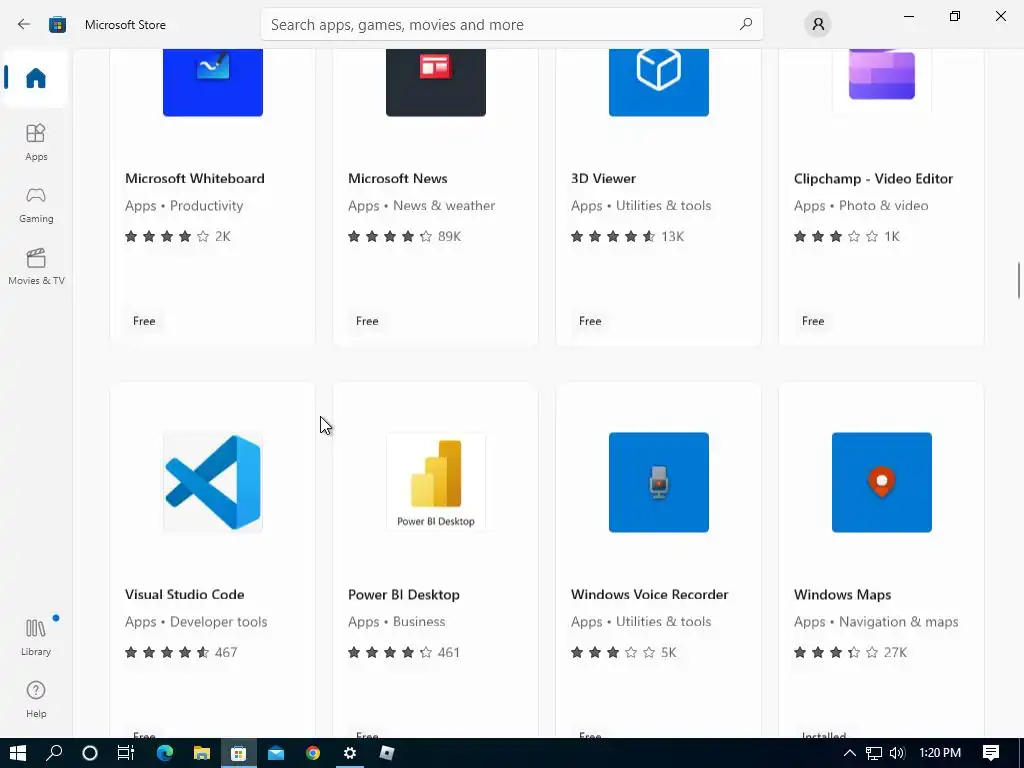Screen dimensions: 1024x768
Task: Click 'Apps • News & weather' category text
Action: click(x=421, y=206)
